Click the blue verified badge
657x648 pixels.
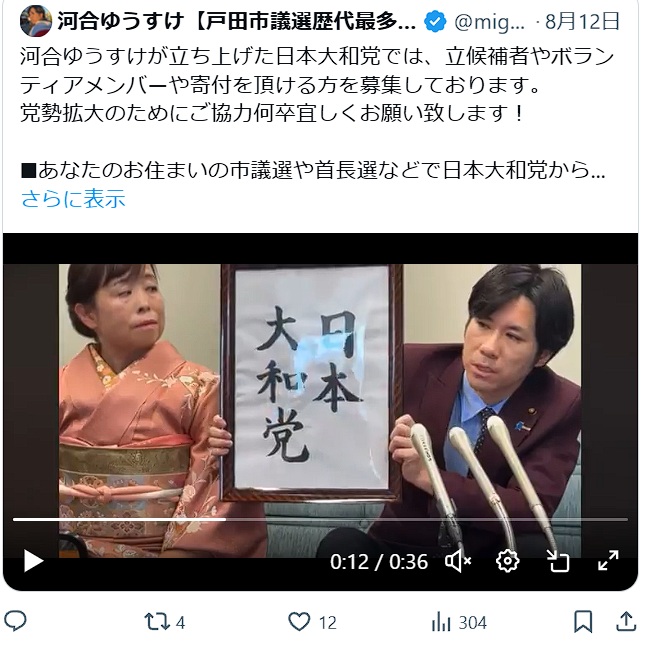[435, 22]
